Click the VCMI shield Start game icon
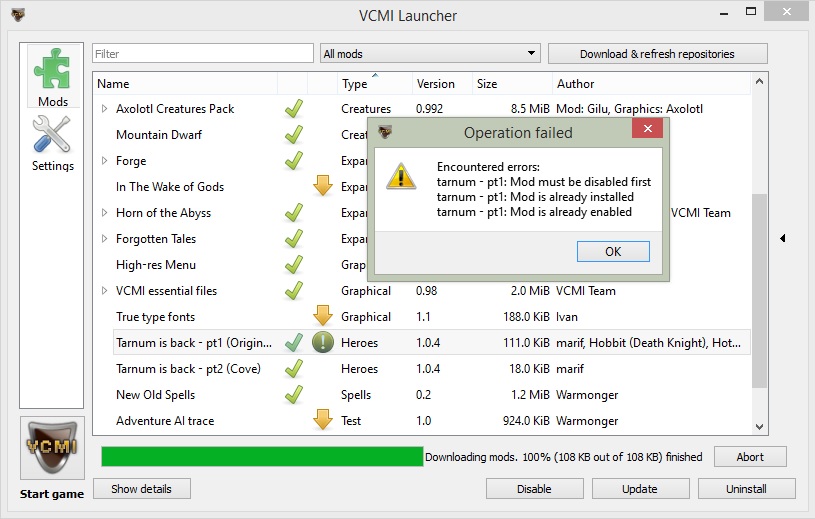 52,448
